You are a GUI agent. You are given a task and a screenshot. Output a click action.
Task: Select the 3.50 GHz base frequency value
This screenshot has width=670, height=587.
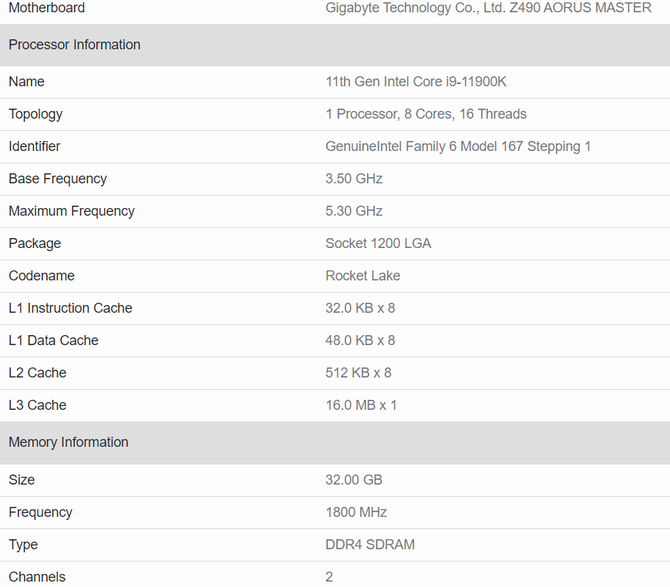pyautogui.click(x=354, y=179)
